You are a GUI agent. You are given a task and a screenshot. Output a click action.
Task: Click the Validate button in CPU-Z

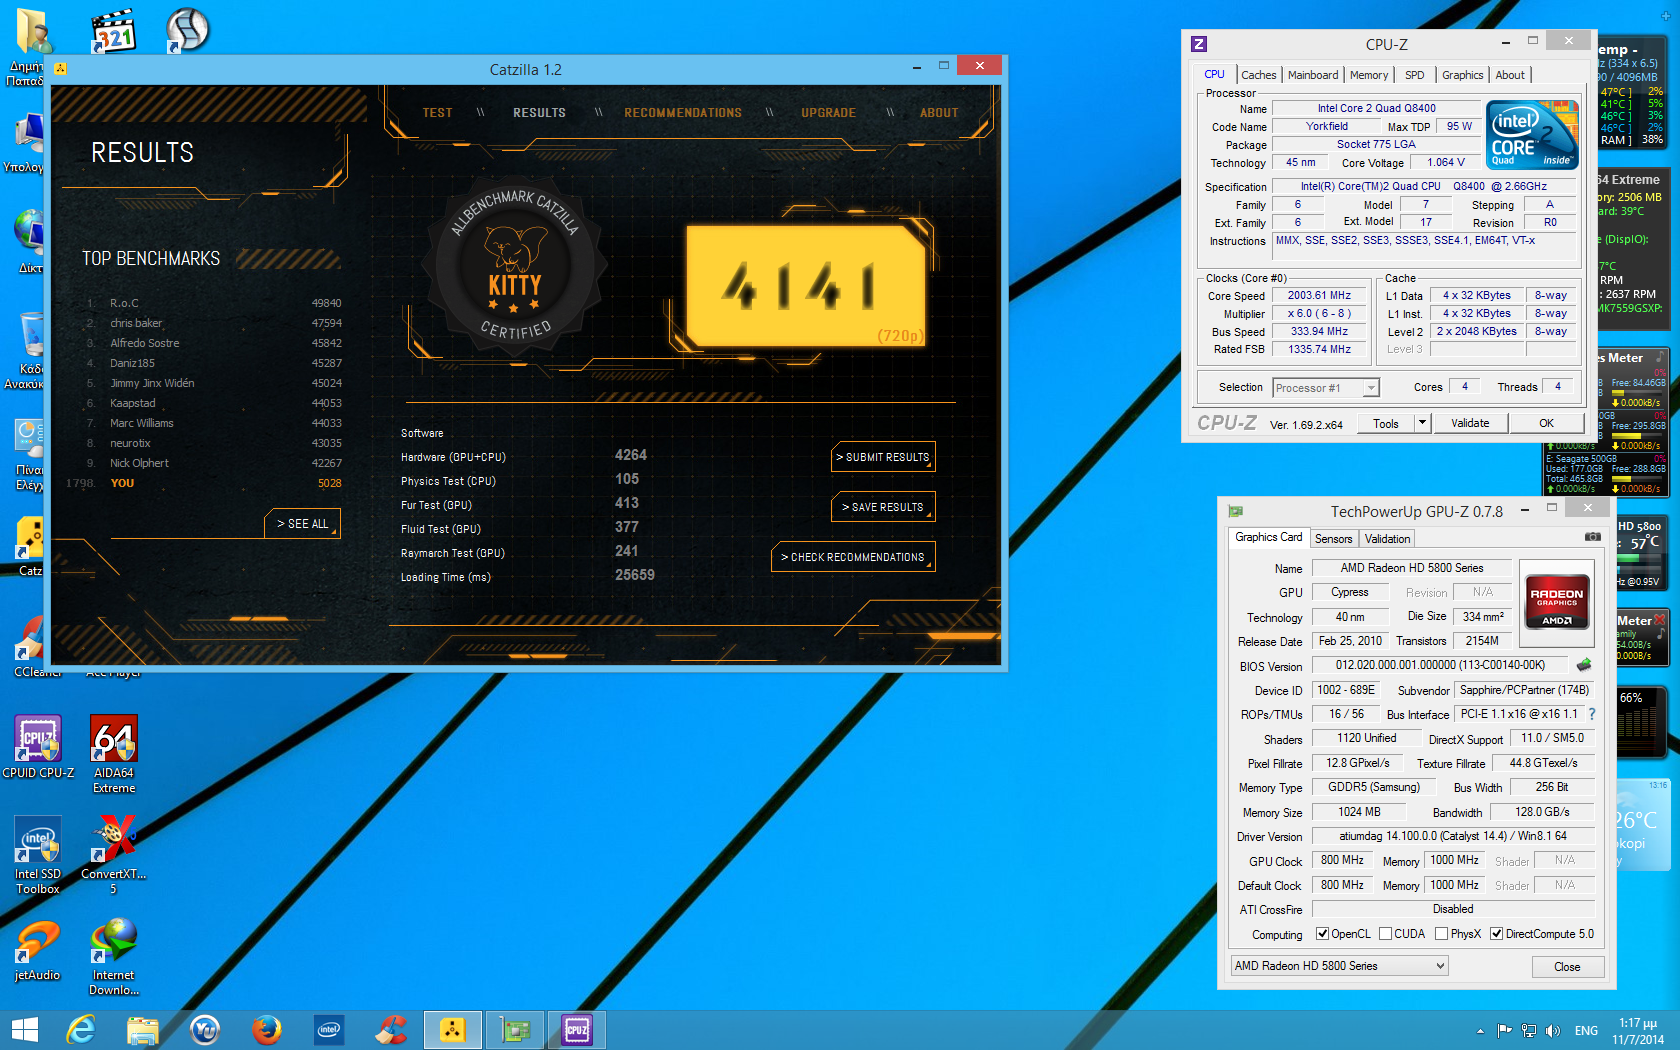[x=1470, y=423]
